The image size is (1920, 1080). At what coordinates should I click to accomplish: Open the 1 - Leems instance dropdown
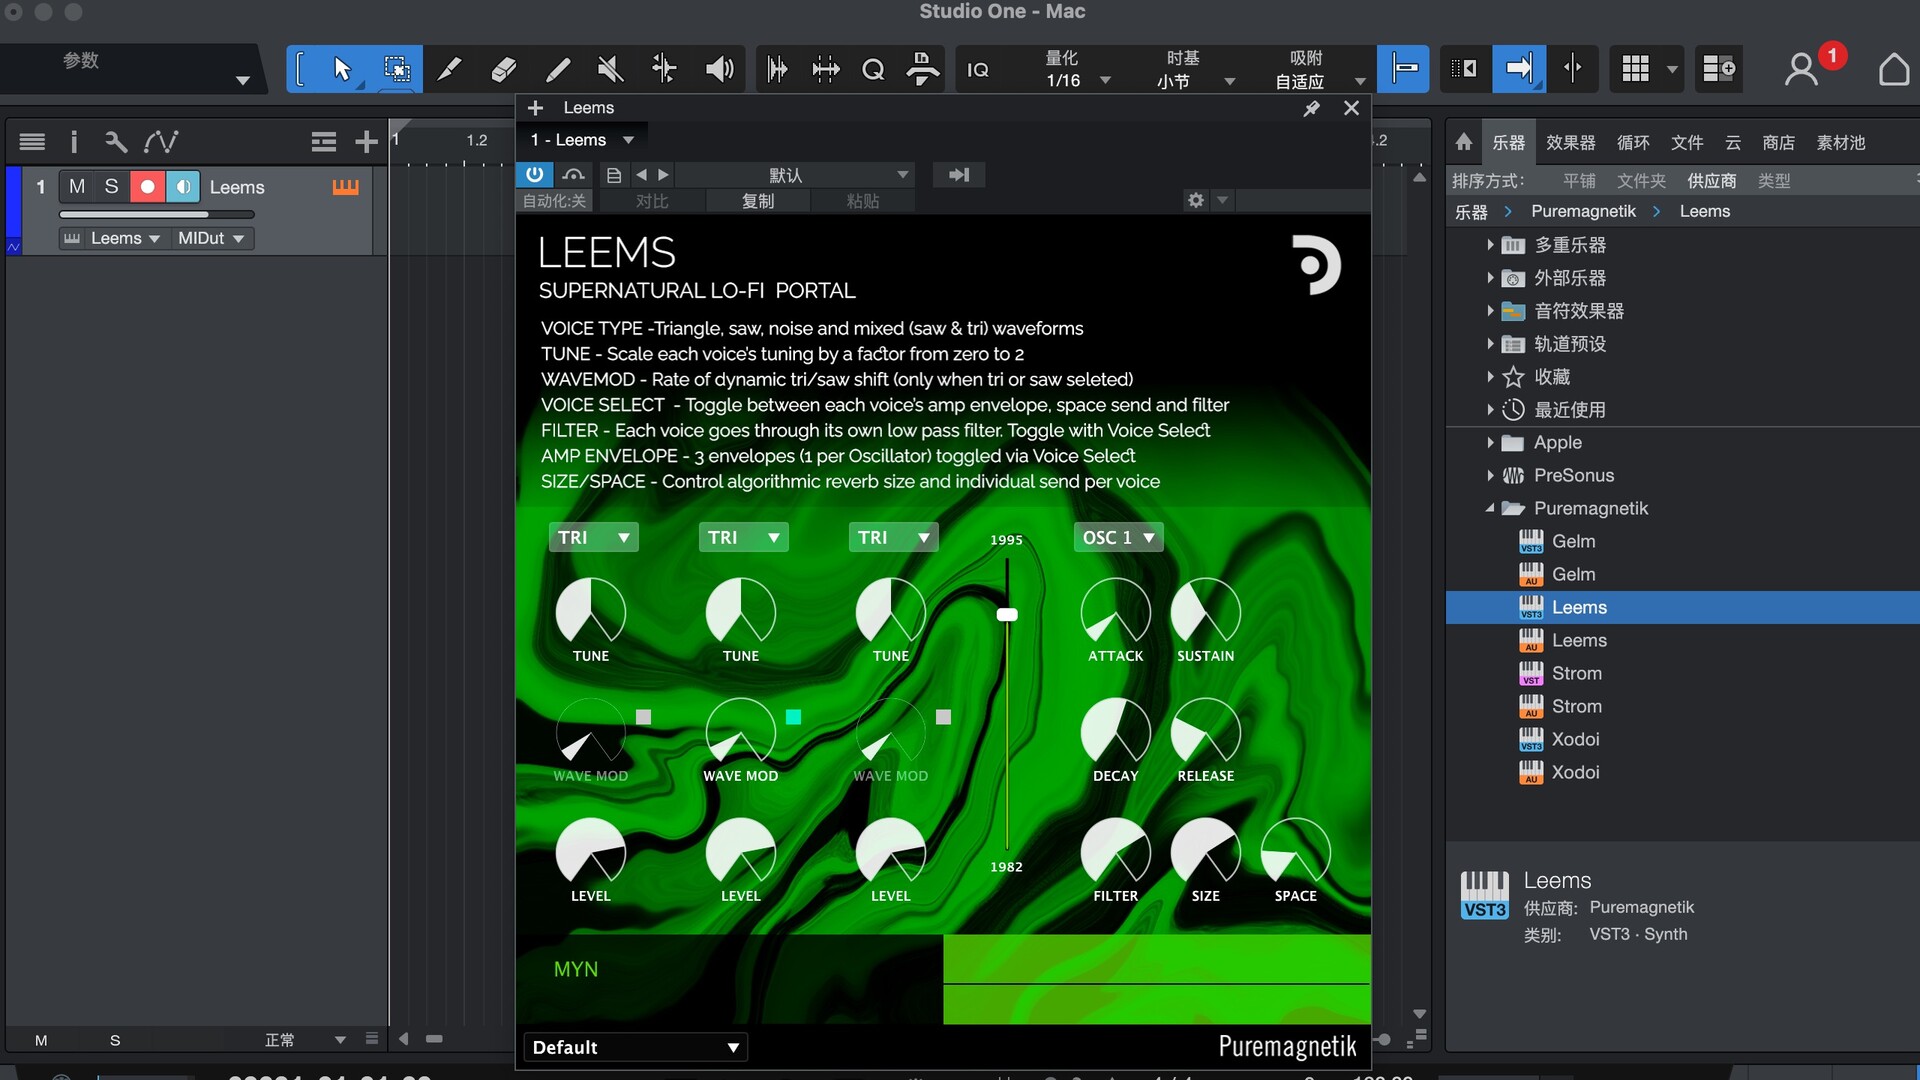click(x=582, y=140)
